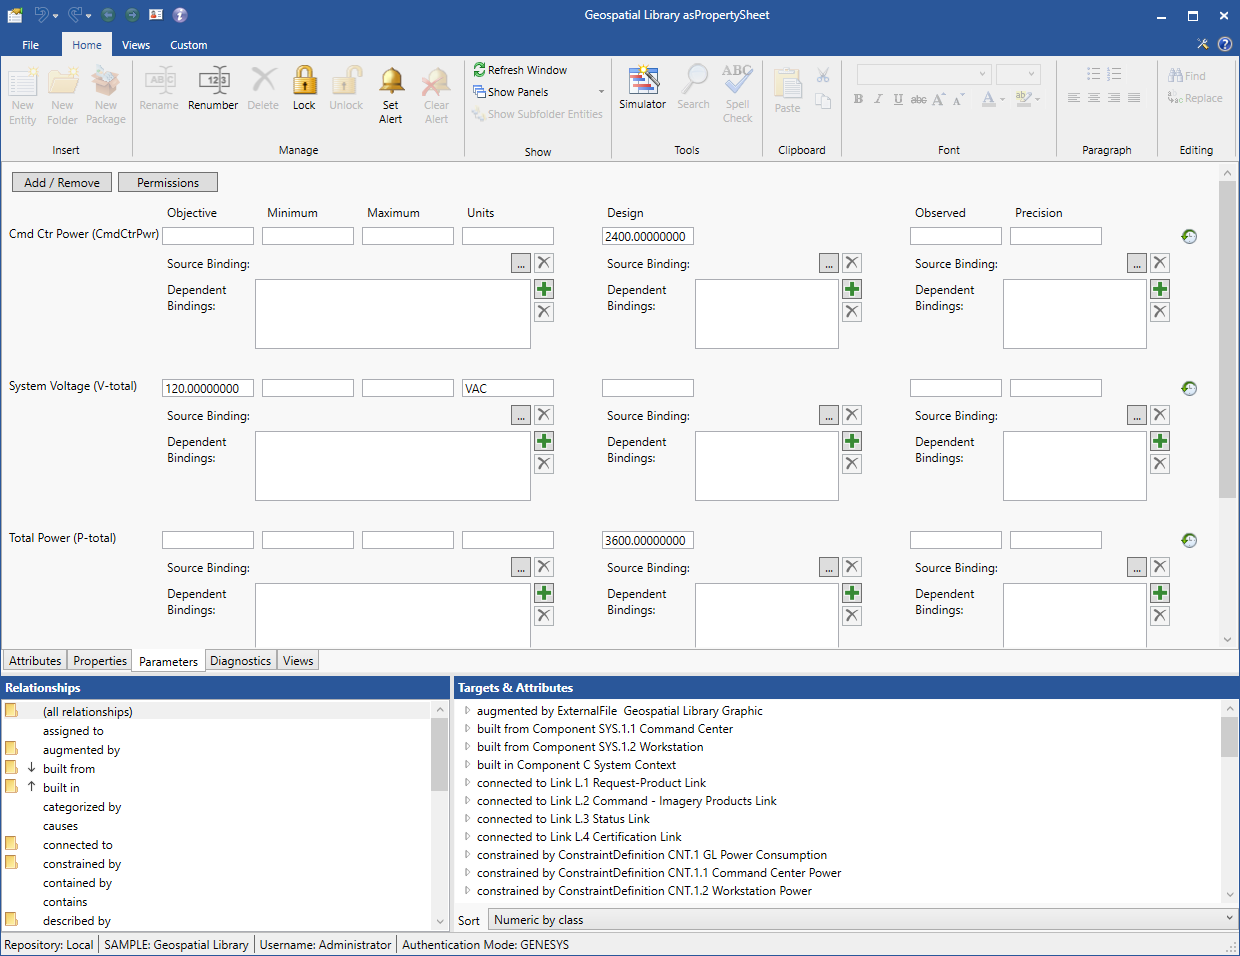Viewport: 1240px width, 956px height.
Task: Clear the Total Power Observed source binding
Action: pos(1160,567)
